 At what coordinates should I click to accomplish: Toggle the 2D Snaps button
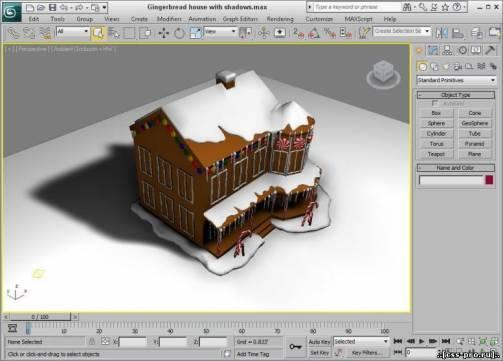pos(298,33)
